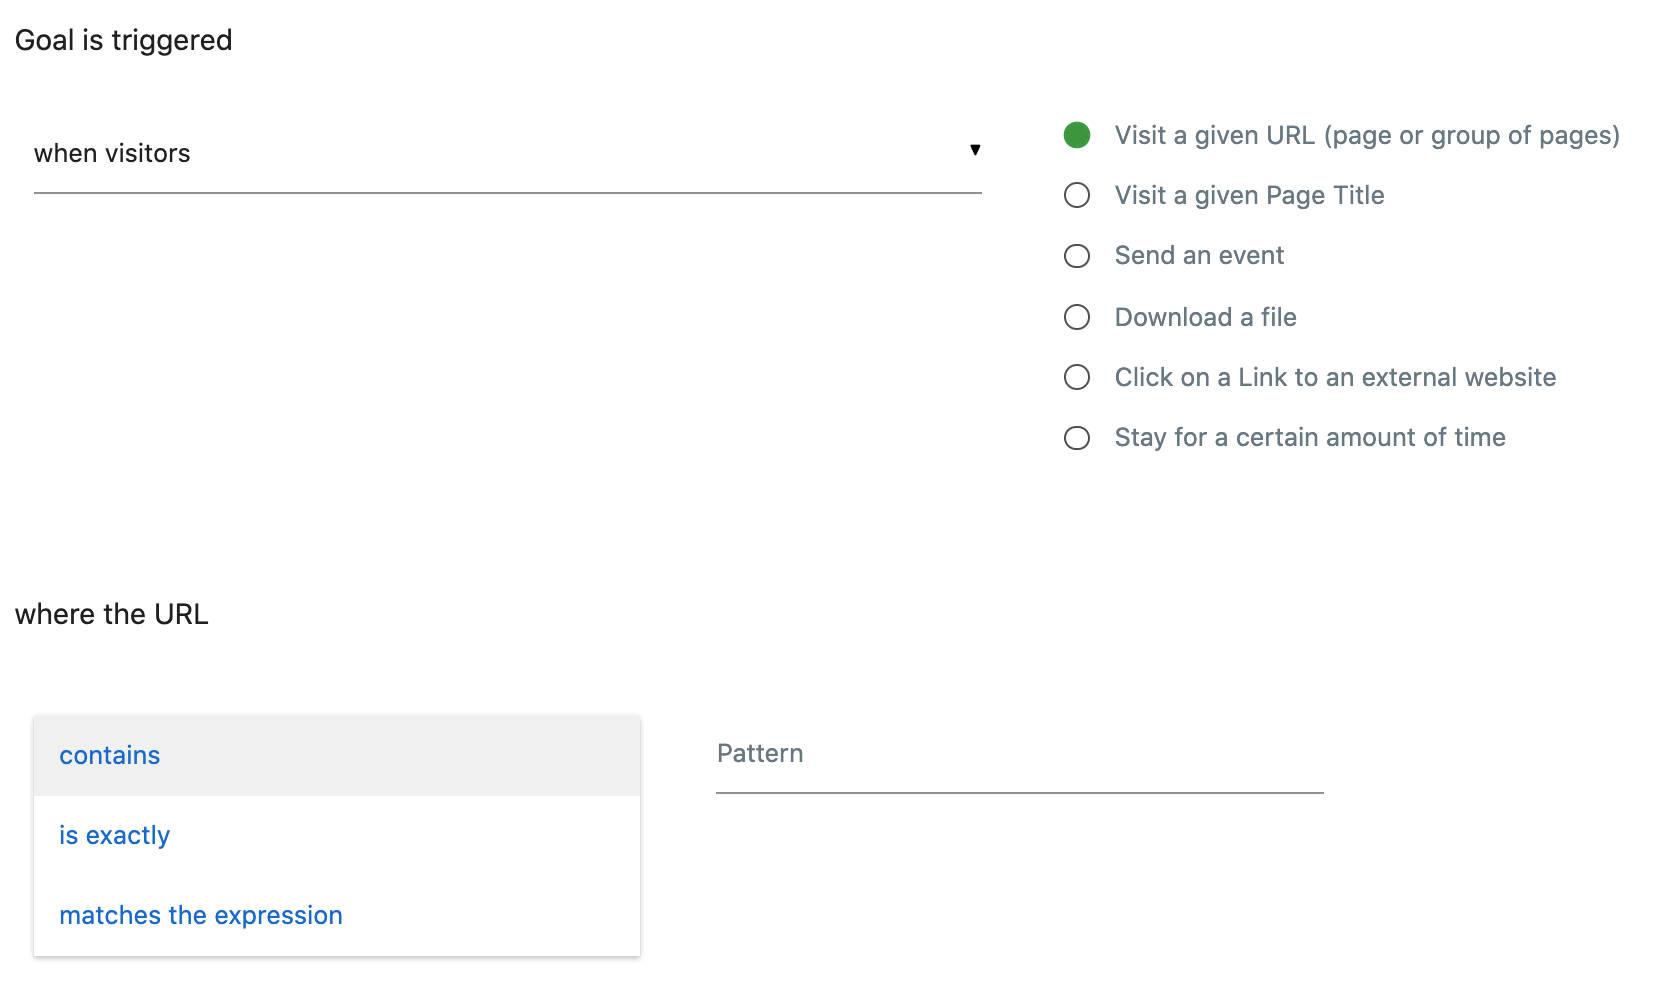Click the 'where the URL' heading
This screenshot has width=1660, height=1000.
pos(112,614)
